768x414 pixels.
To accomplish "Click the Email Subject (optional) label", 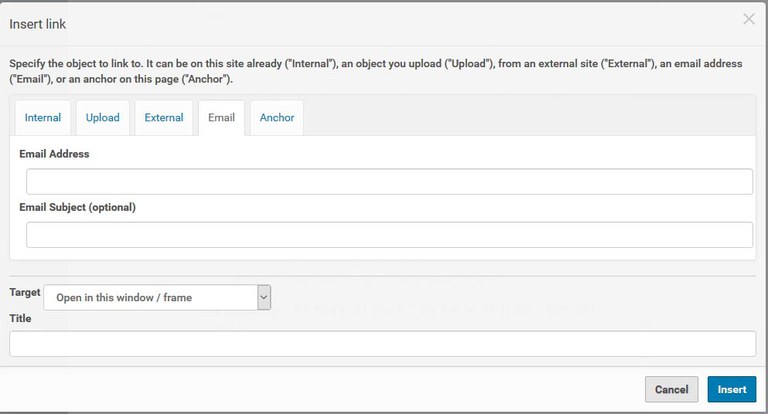I will pos(77,208).
